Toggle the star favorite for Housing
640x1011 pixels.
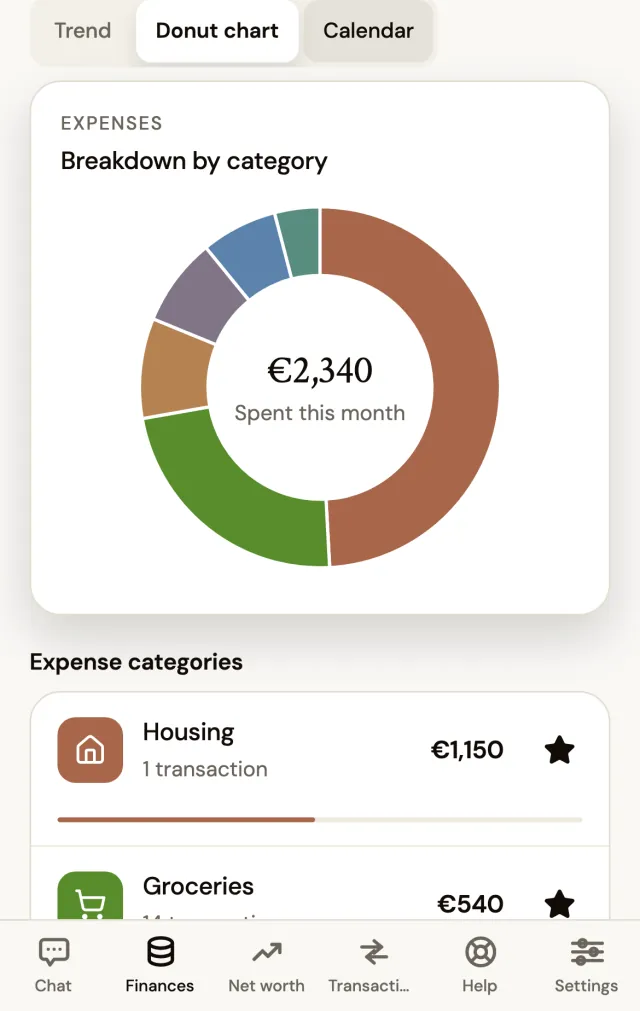pos(559,750)
